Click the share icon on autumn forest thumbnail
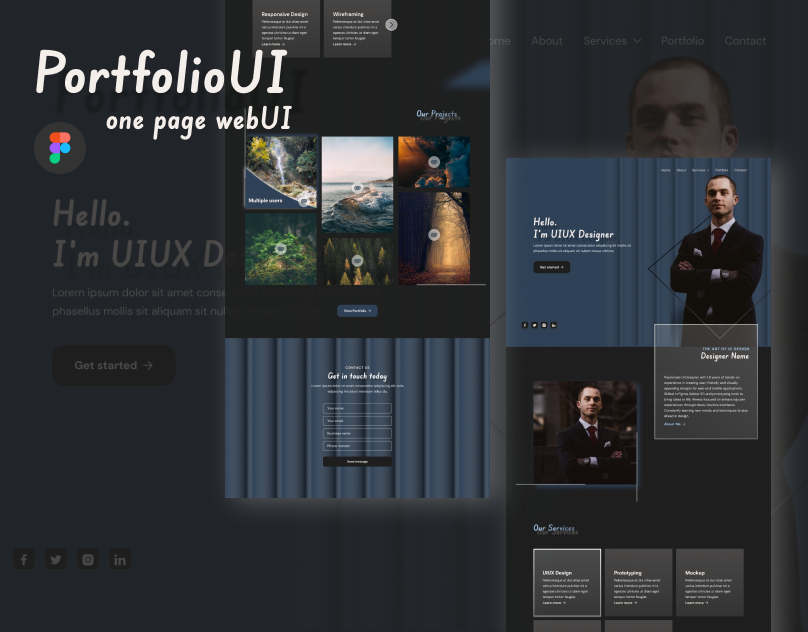The height and width of the screenshot is (632, 808). pos(434,234)
